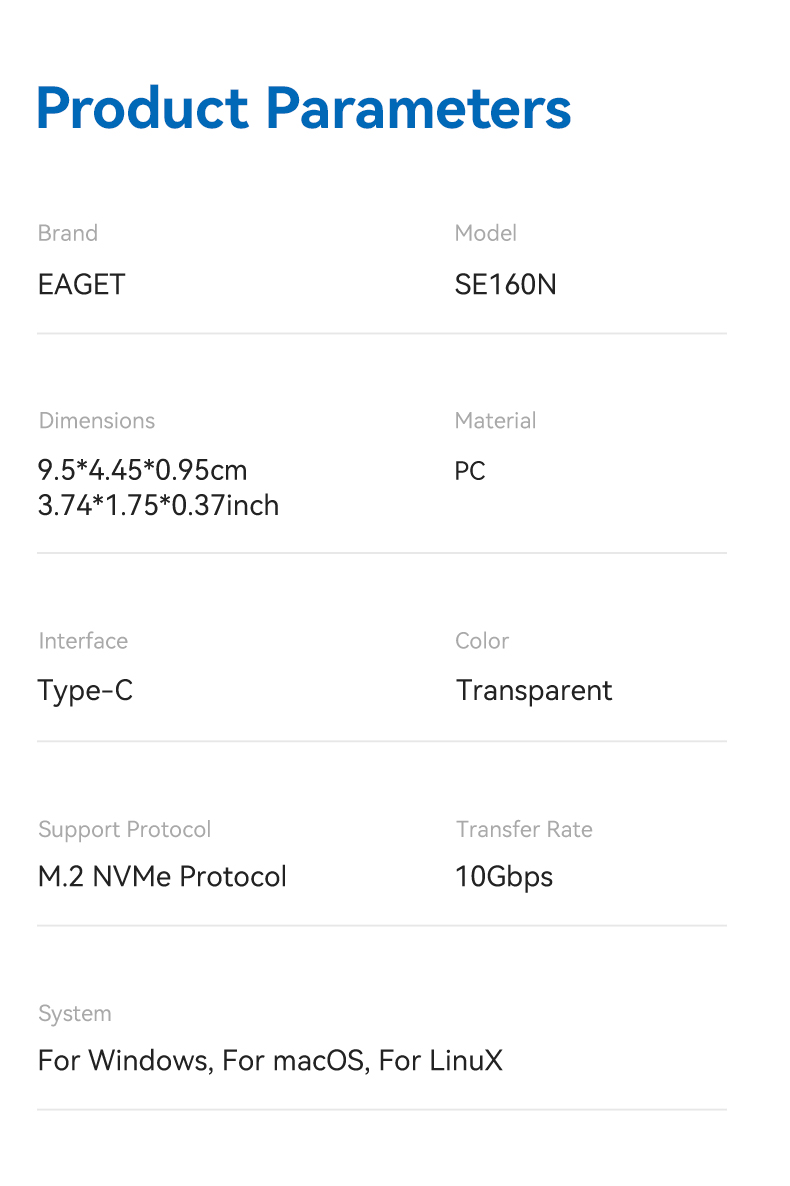Click the Transfer Rate label

[x=524, y=830]
